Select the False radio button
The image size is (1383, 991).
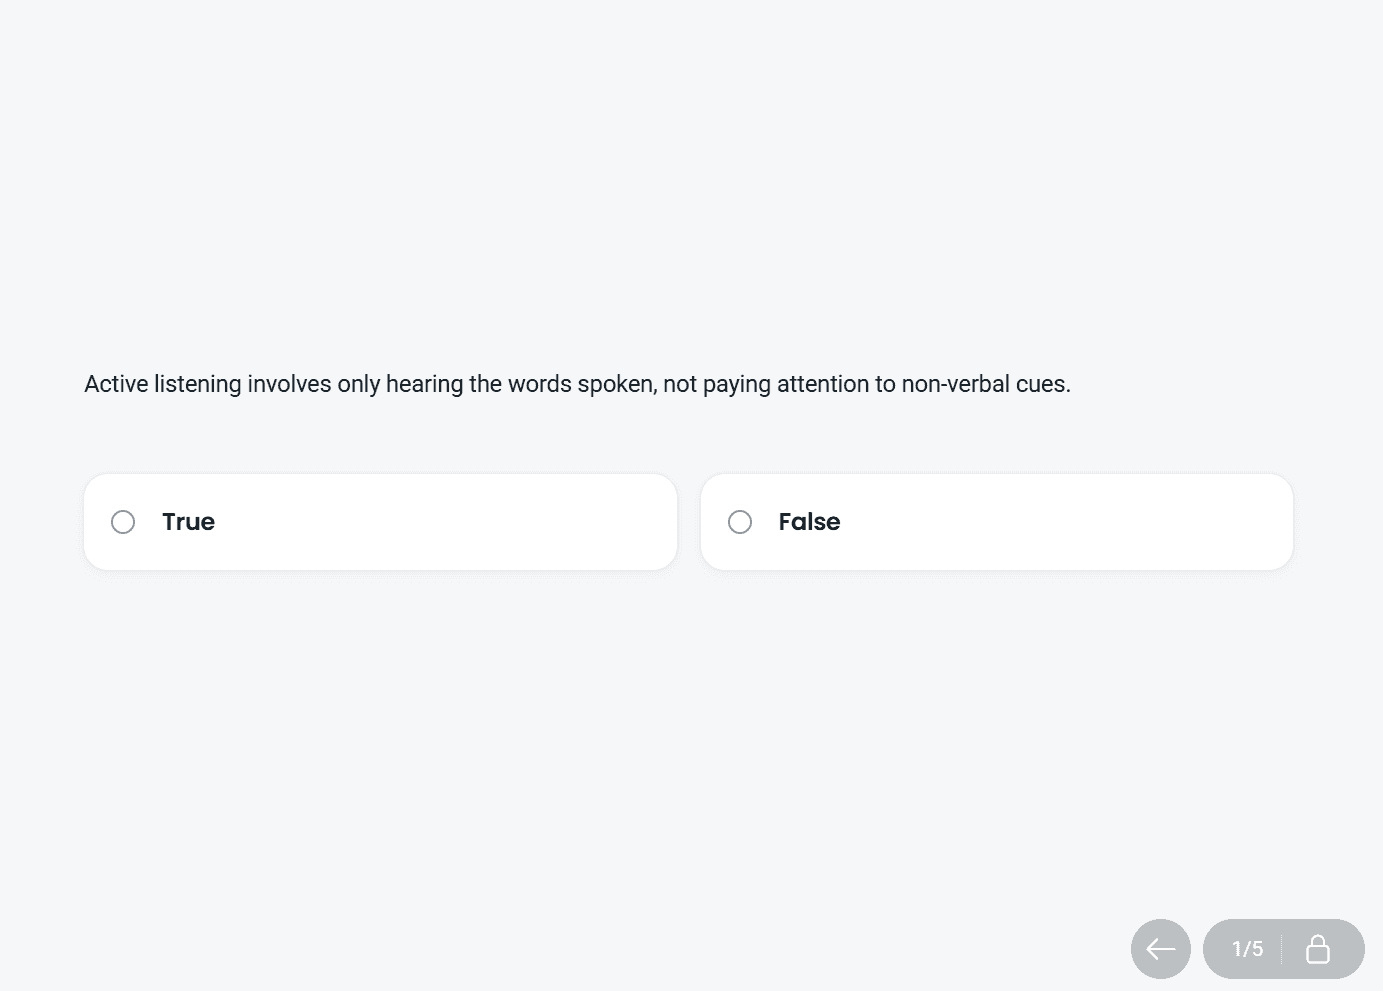click(740, 522)
